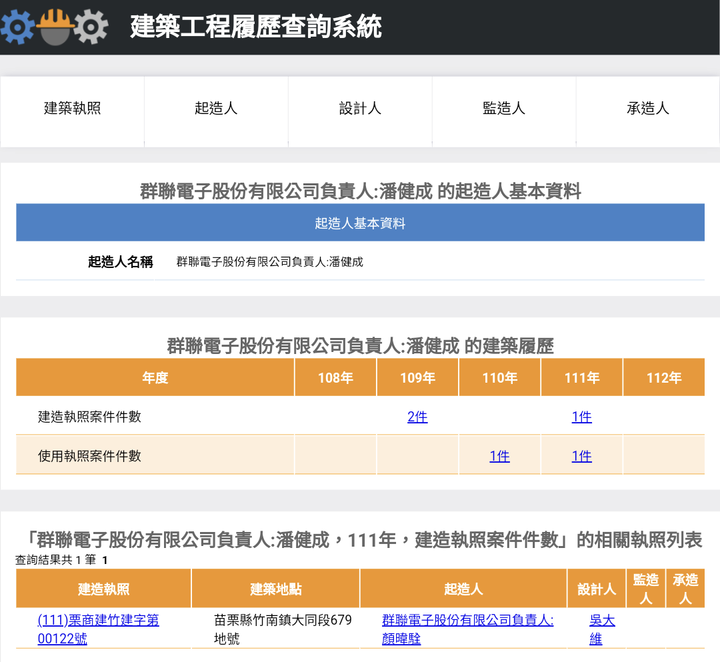720x662 pixels.
Task: Open 建造執照 1件 link under 111年
Action: [x=581, y=417]
